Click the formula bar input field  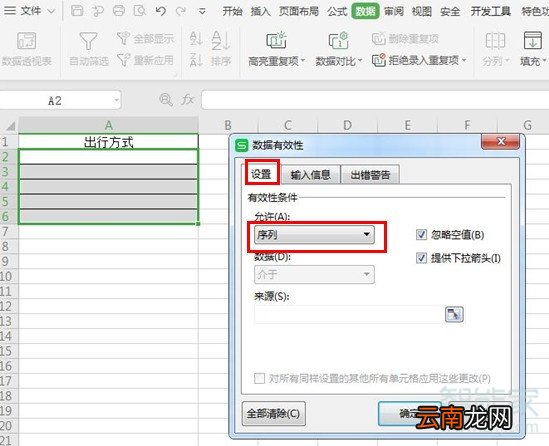tap(375, 100)
